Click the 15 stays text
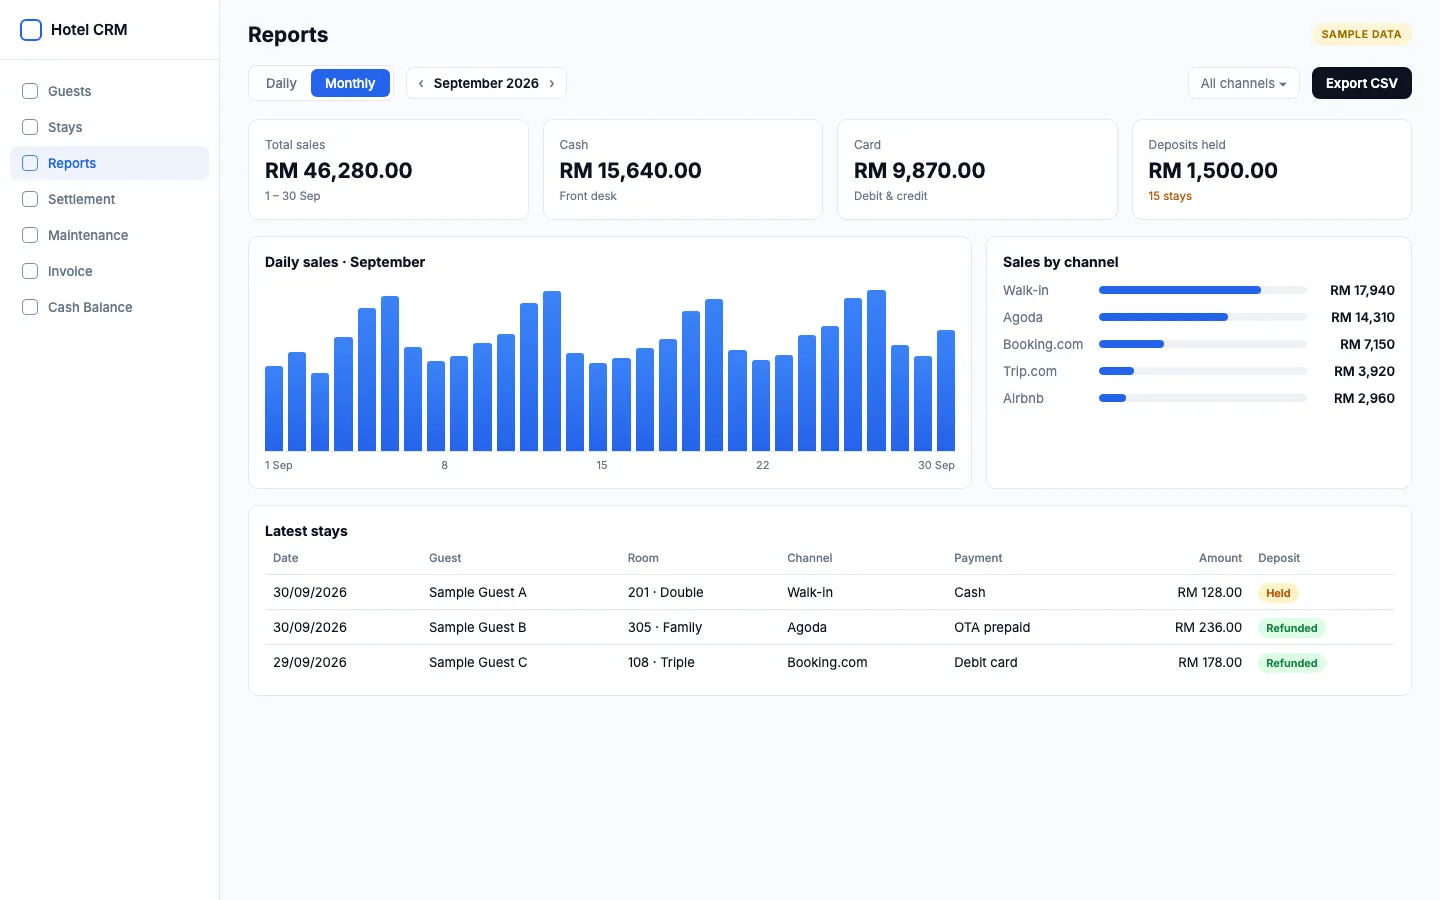The width and height of the screenshot is (1440, 900). [1170, 196]
